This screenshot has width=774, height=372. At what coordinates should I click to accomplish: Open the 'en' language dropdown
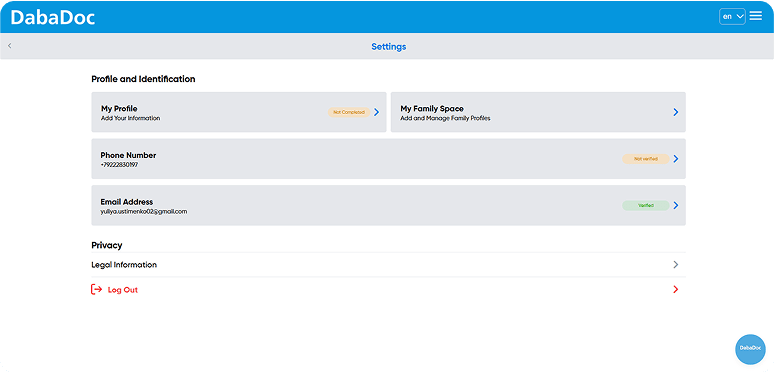point(732,16)
